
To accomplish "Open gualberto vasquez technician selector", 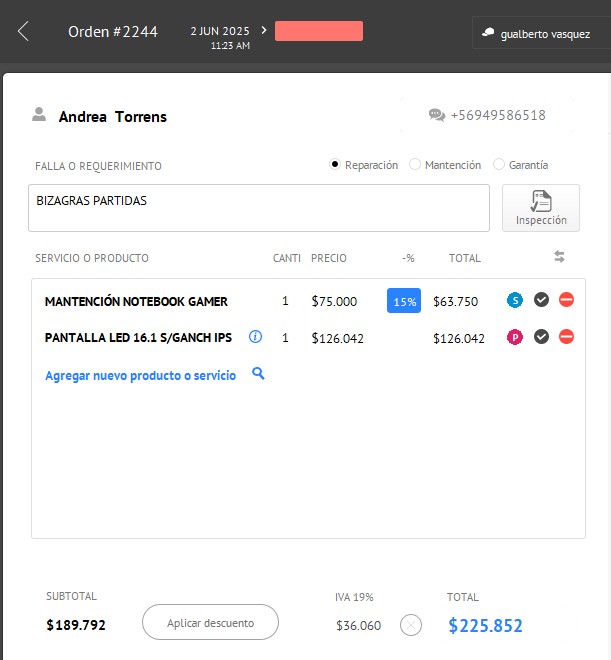I will [x=542, y=33].
